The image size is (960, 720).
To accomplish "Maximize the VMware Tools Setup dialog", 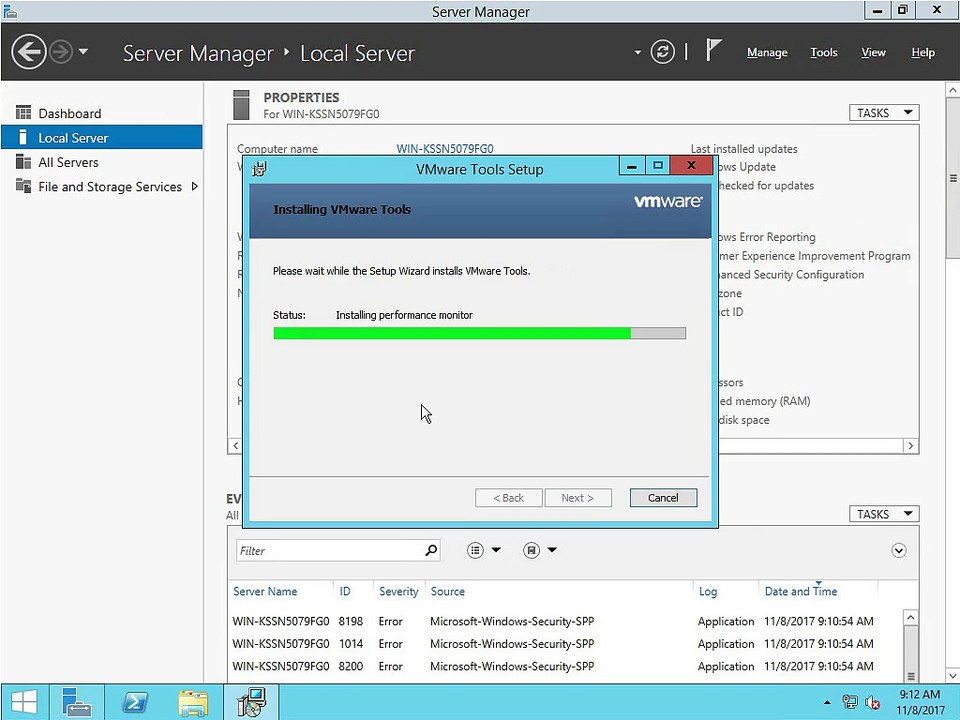I will click(658, 166).
